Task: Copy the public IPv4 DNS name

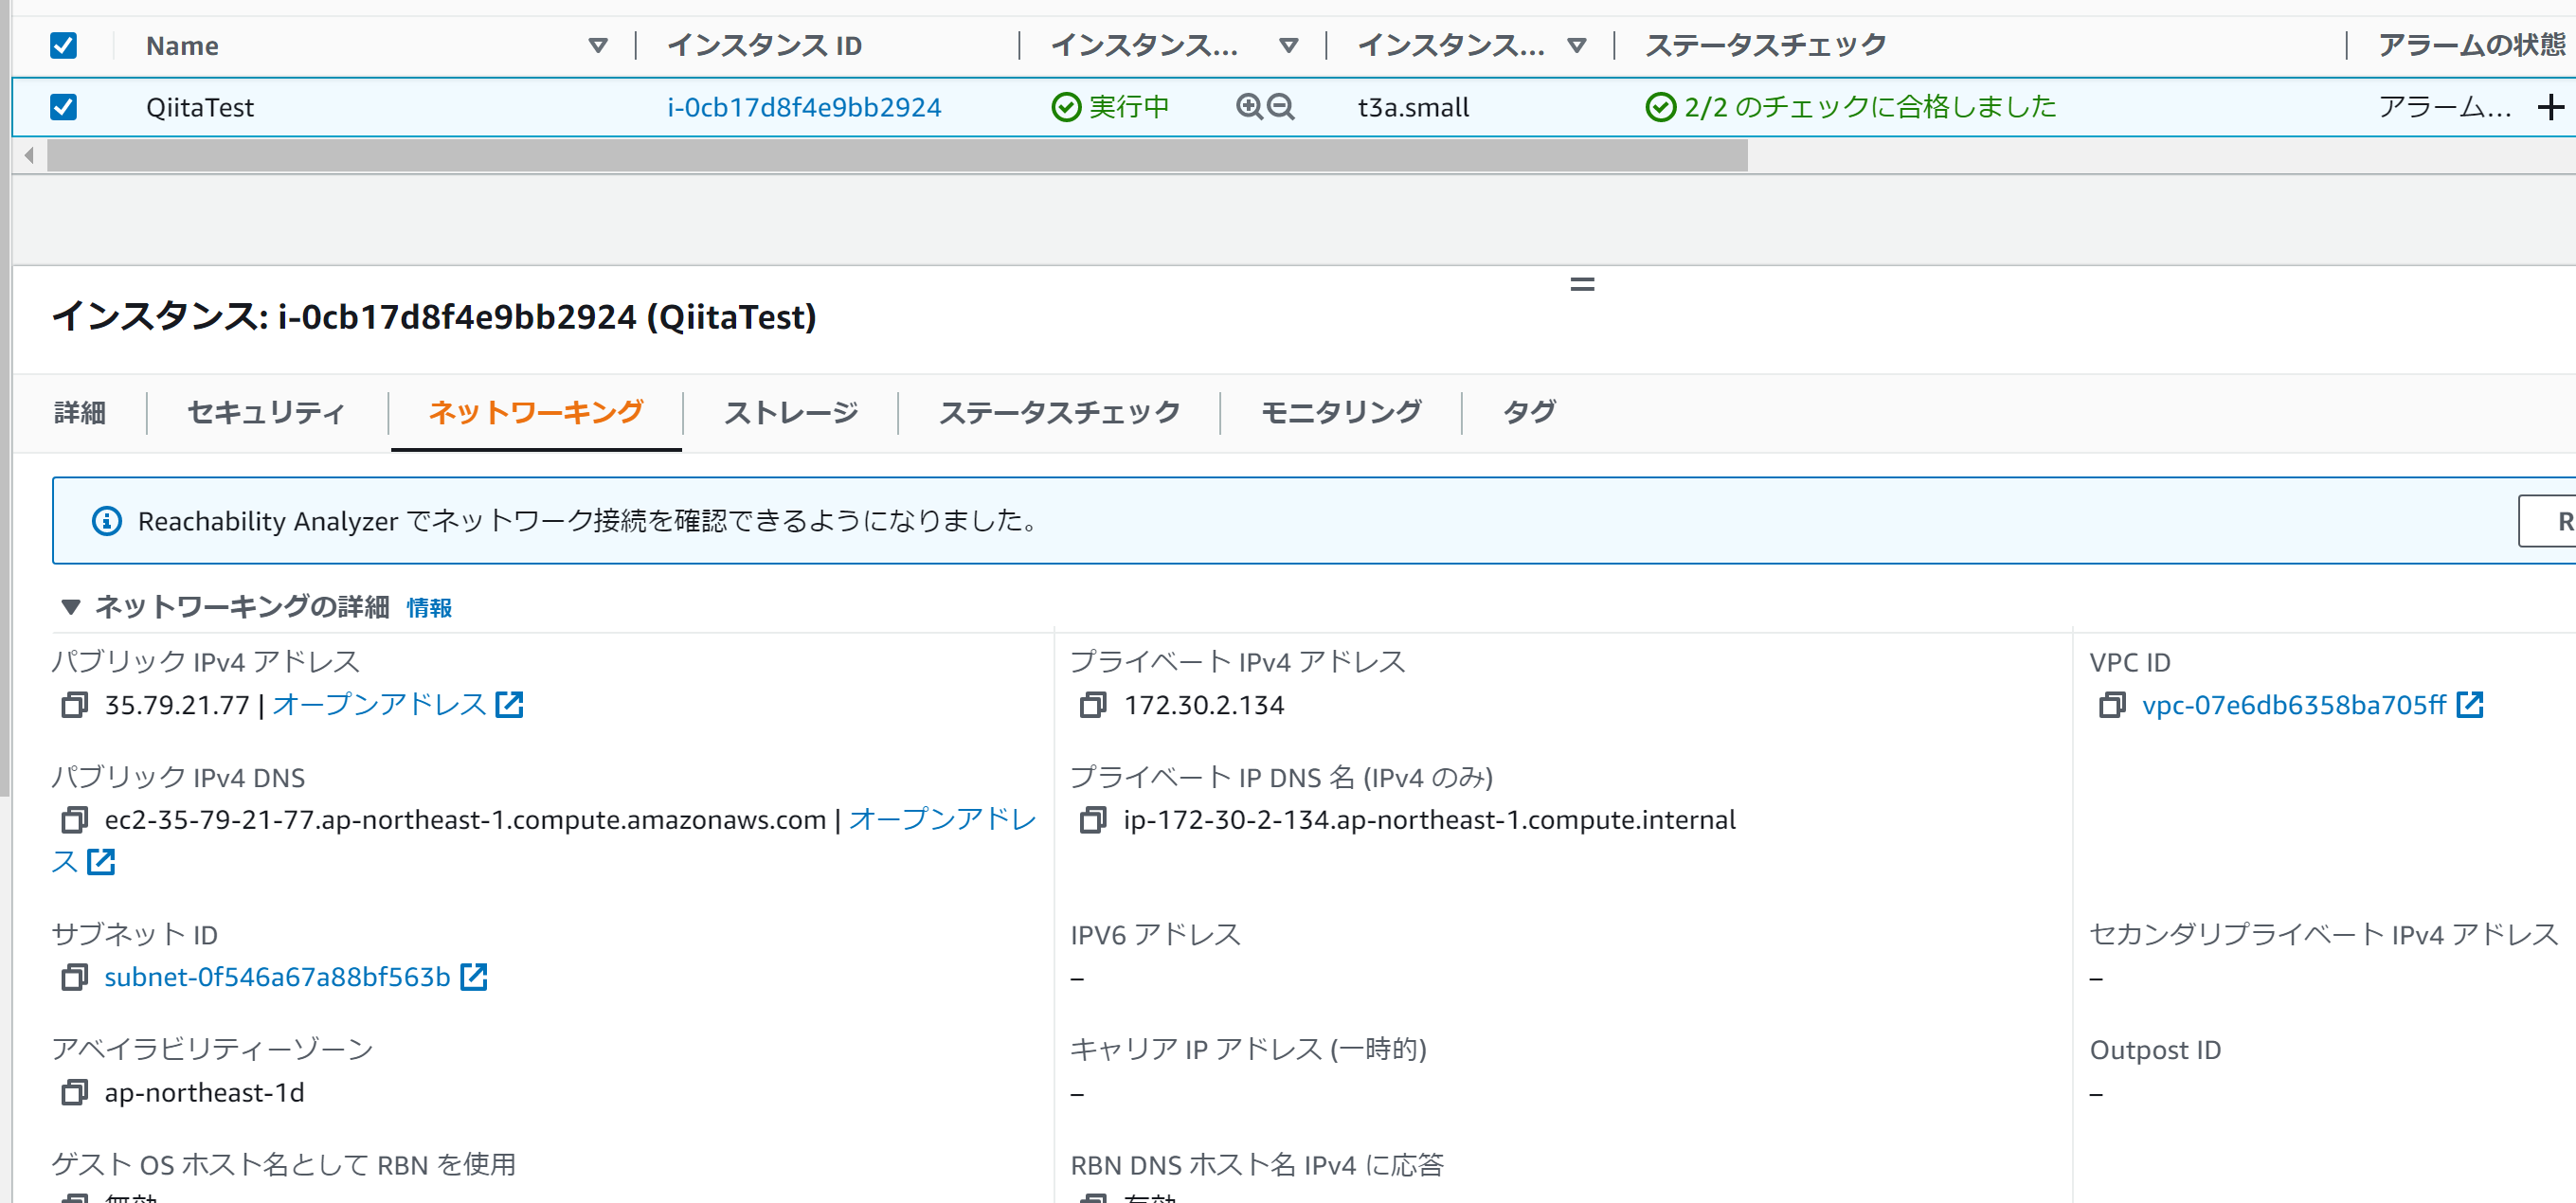Action: (x=74, y=820)
